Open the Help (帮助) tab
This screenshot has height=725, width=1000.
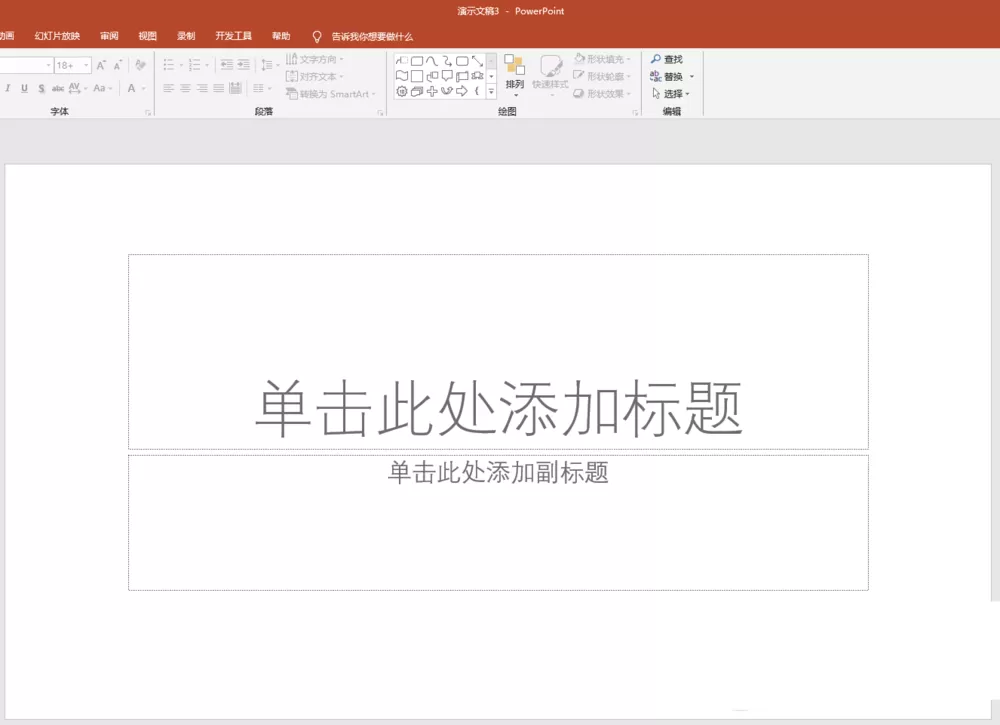point(281,36)
